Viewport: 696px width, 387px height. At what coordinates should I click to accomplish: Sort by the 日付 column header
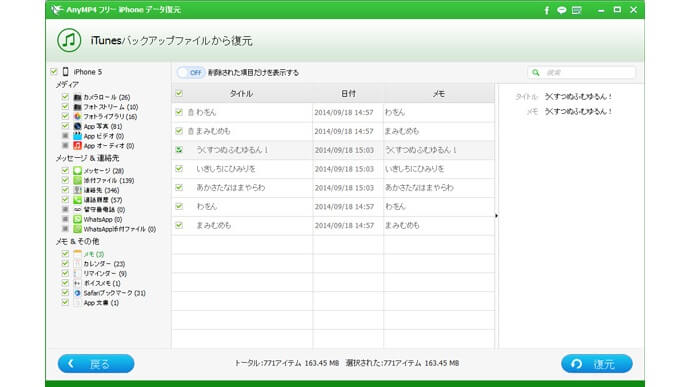(348, 94)
